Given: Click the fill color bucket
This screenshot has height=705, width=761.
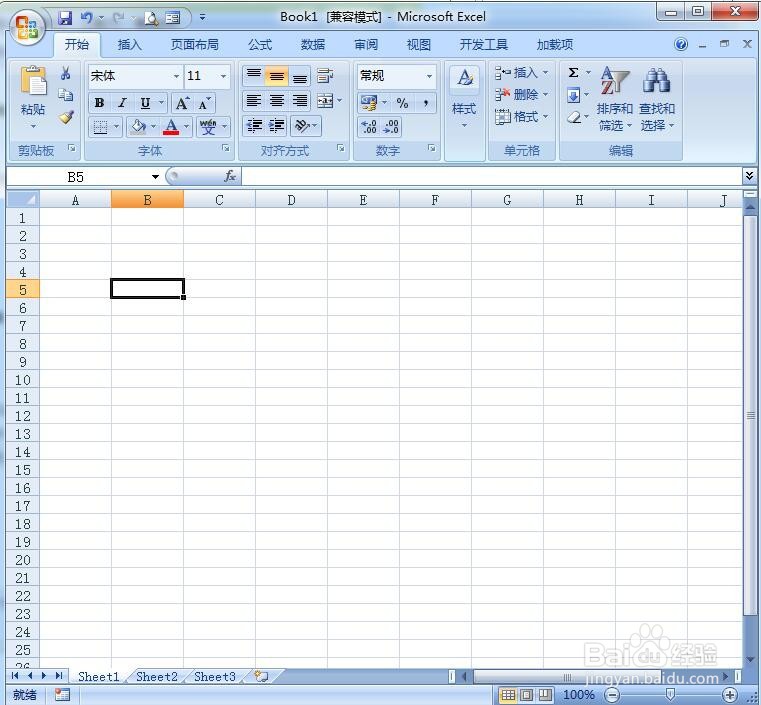Looking at the screenshot, I should tap(138, 127).
